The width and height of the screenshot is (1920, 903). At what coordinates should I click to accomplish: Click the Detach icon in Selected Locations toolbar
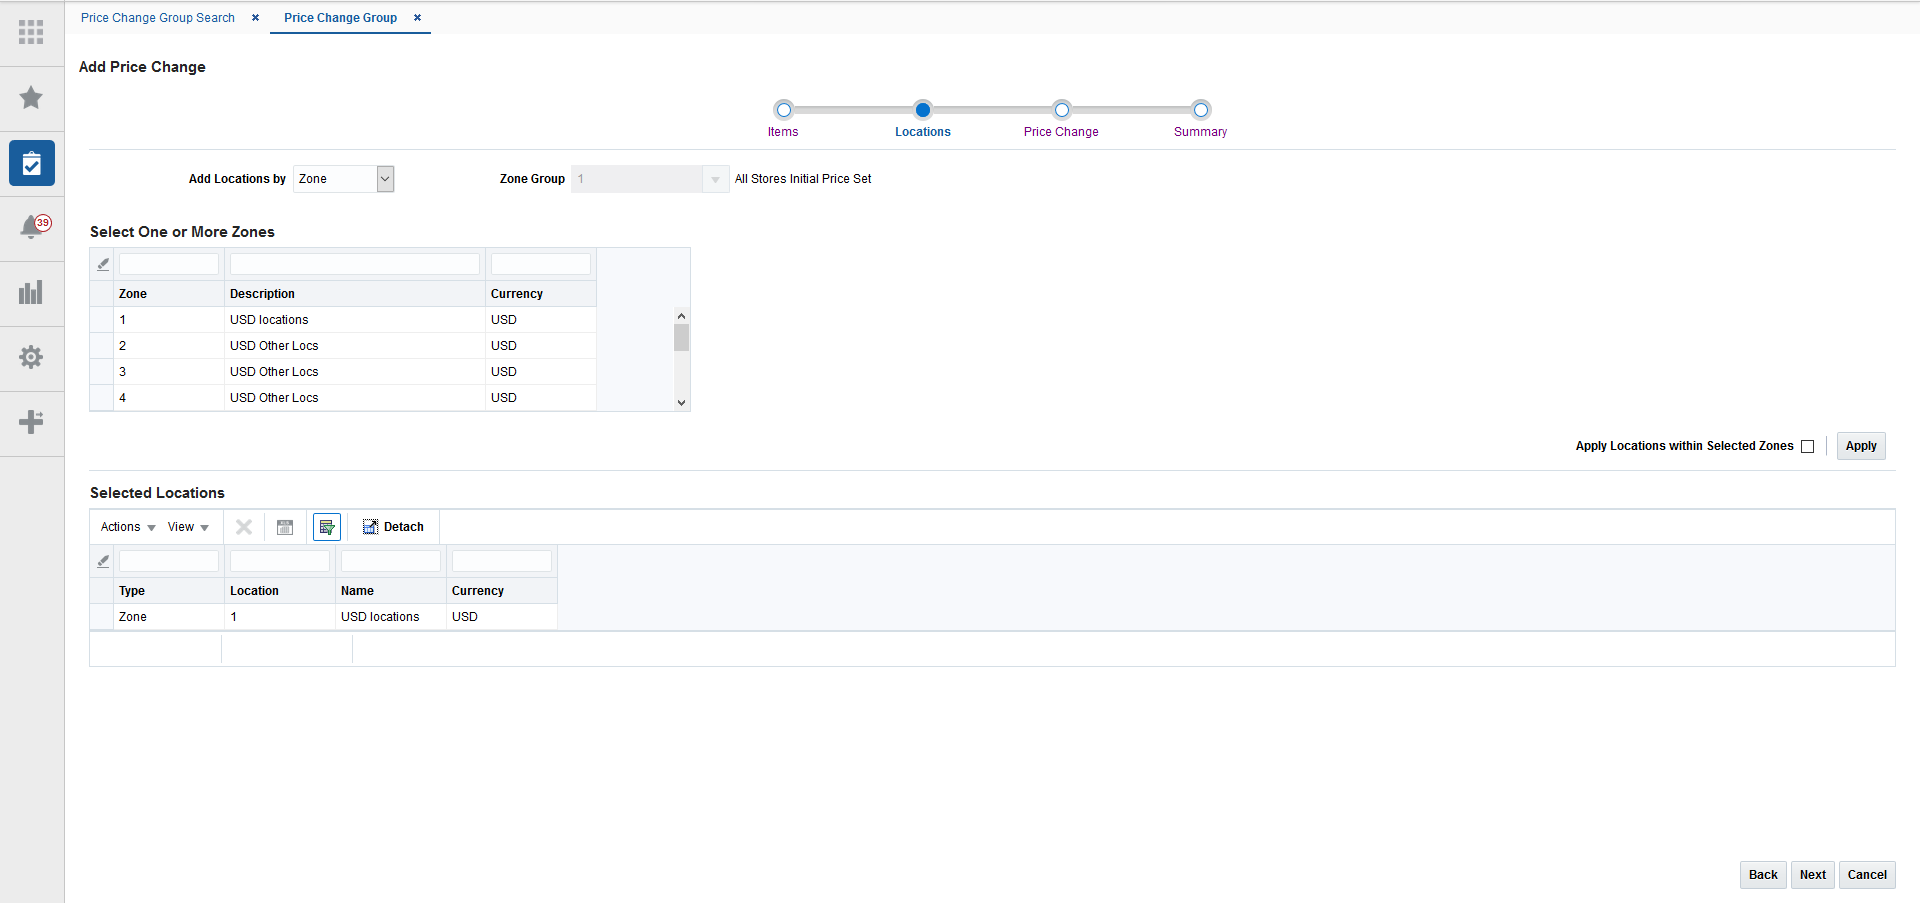(393, 527)
